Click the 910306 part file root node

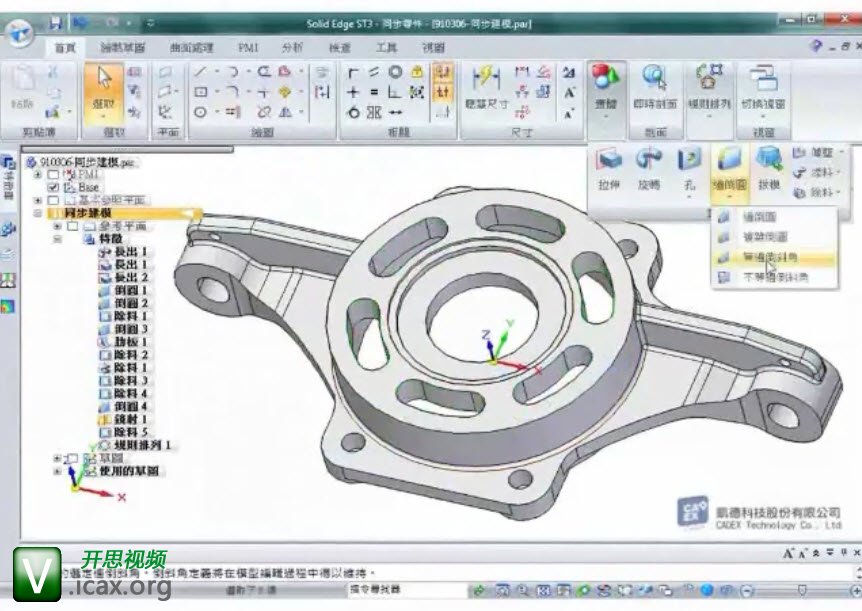point(81,162)
